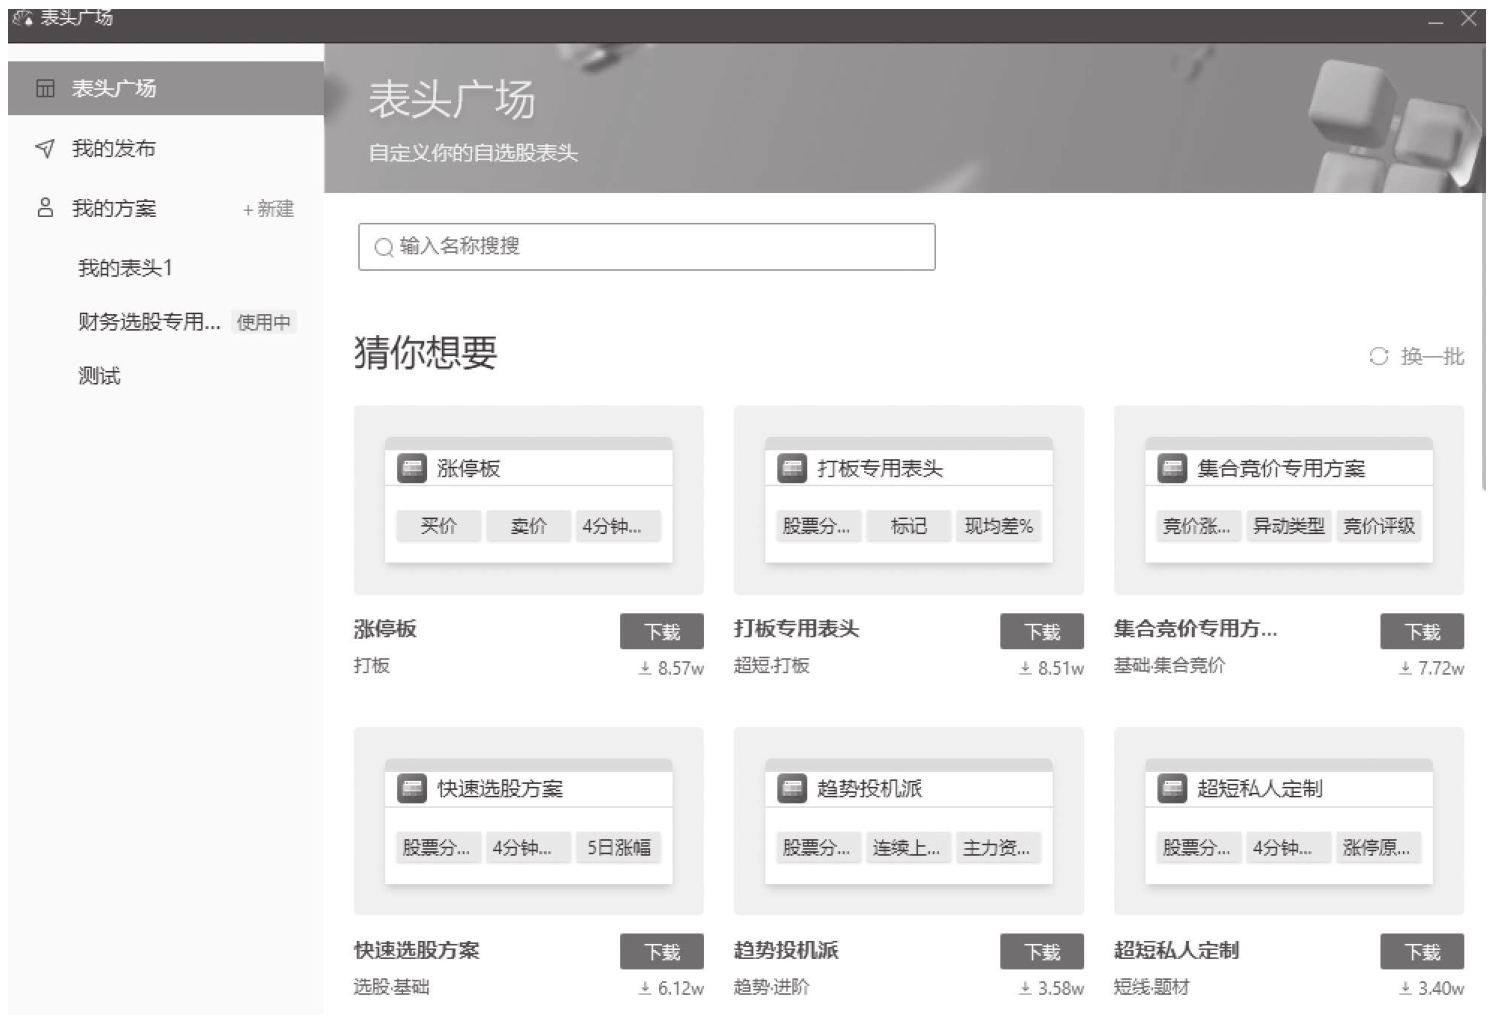Open 表头广场 in the sidebar
Screen dimensions: 1489x1018
pos(165,88)
